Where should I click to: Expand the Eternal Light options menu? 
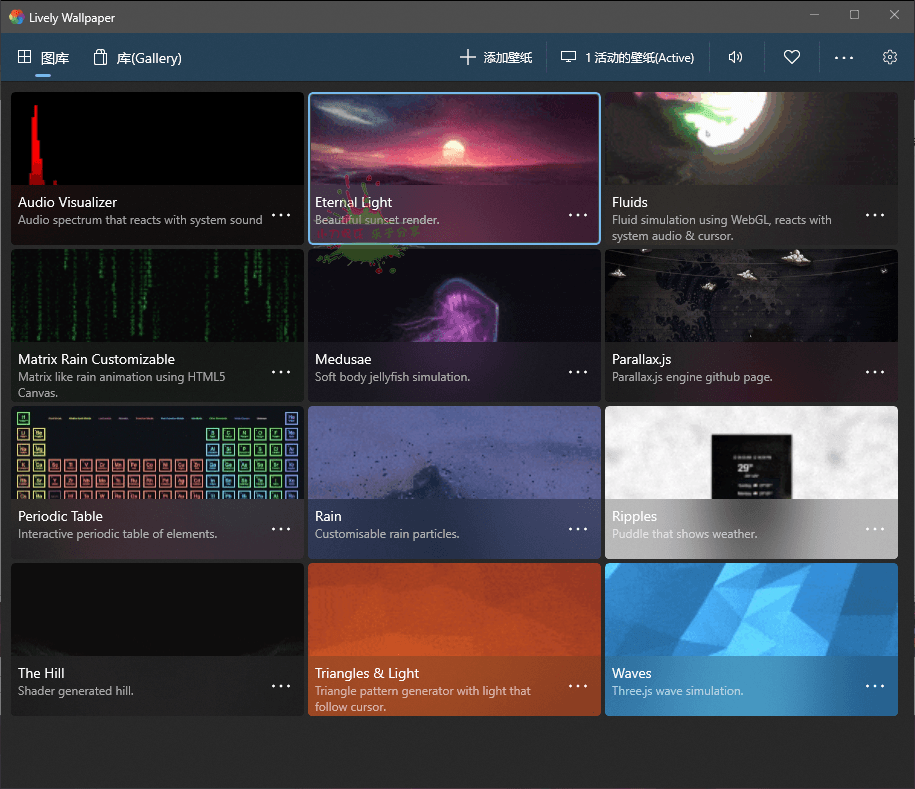[x=578, y=215]
